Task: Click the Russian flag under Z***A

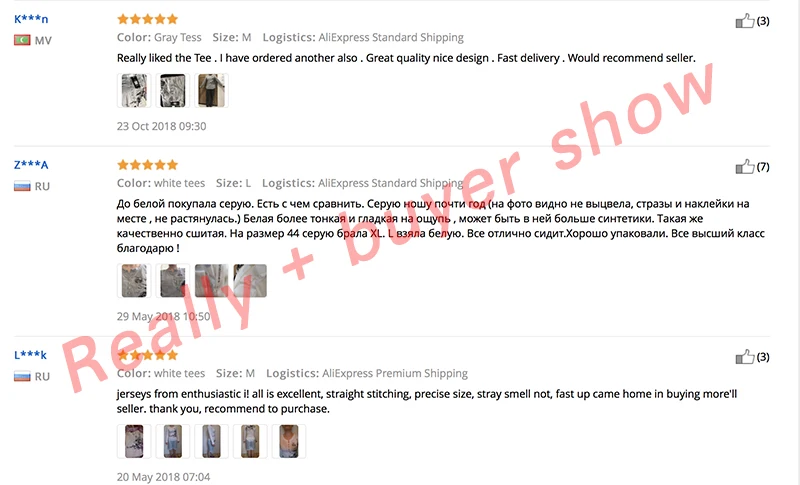Action: 22,186
